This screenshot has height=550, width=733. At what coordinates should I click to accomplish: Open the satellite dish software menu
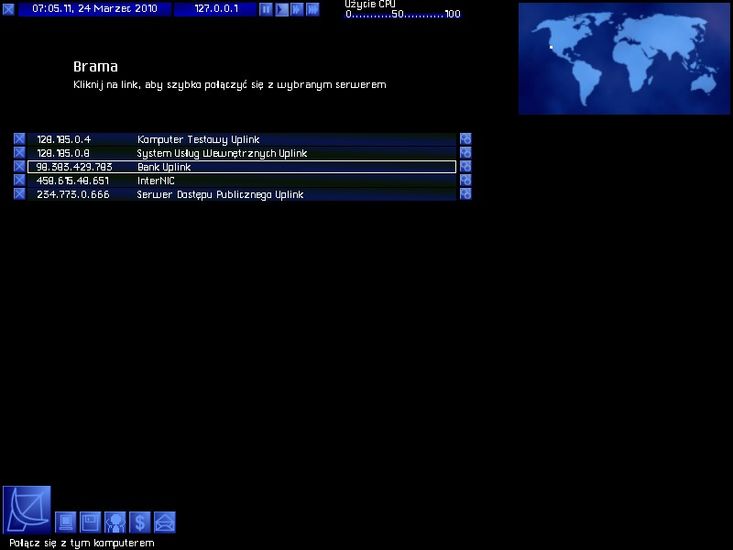pos(26,509)
